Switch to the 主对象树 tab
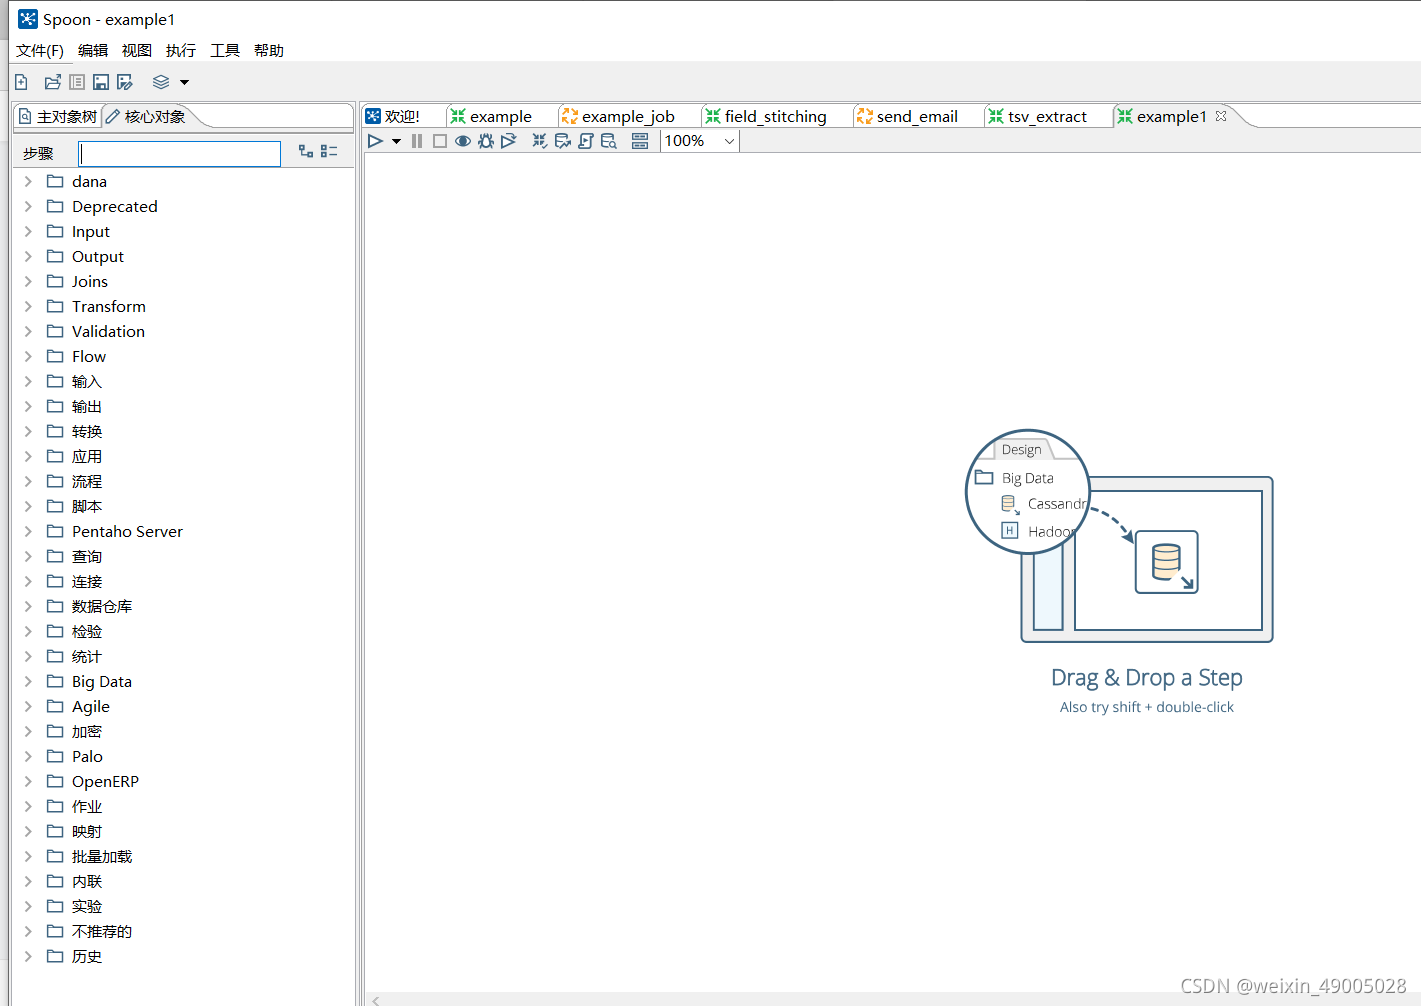The height and width of the screenshot is (1006, 1421). click(58, 117)
